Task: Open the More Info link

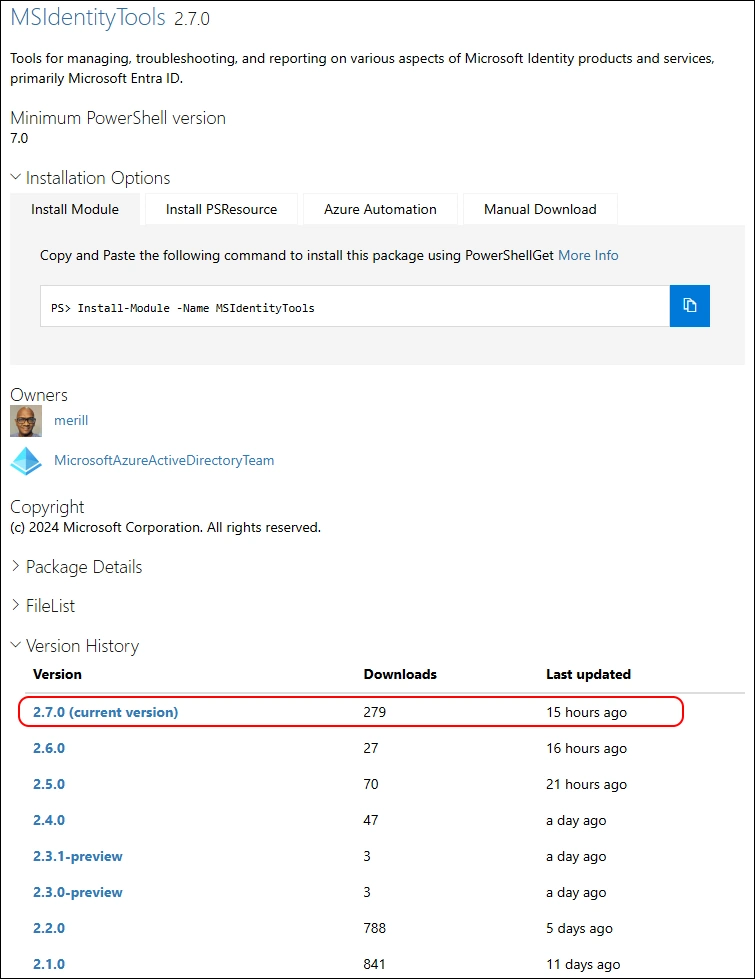Action: pyautogui.click(x=588, y=255)
